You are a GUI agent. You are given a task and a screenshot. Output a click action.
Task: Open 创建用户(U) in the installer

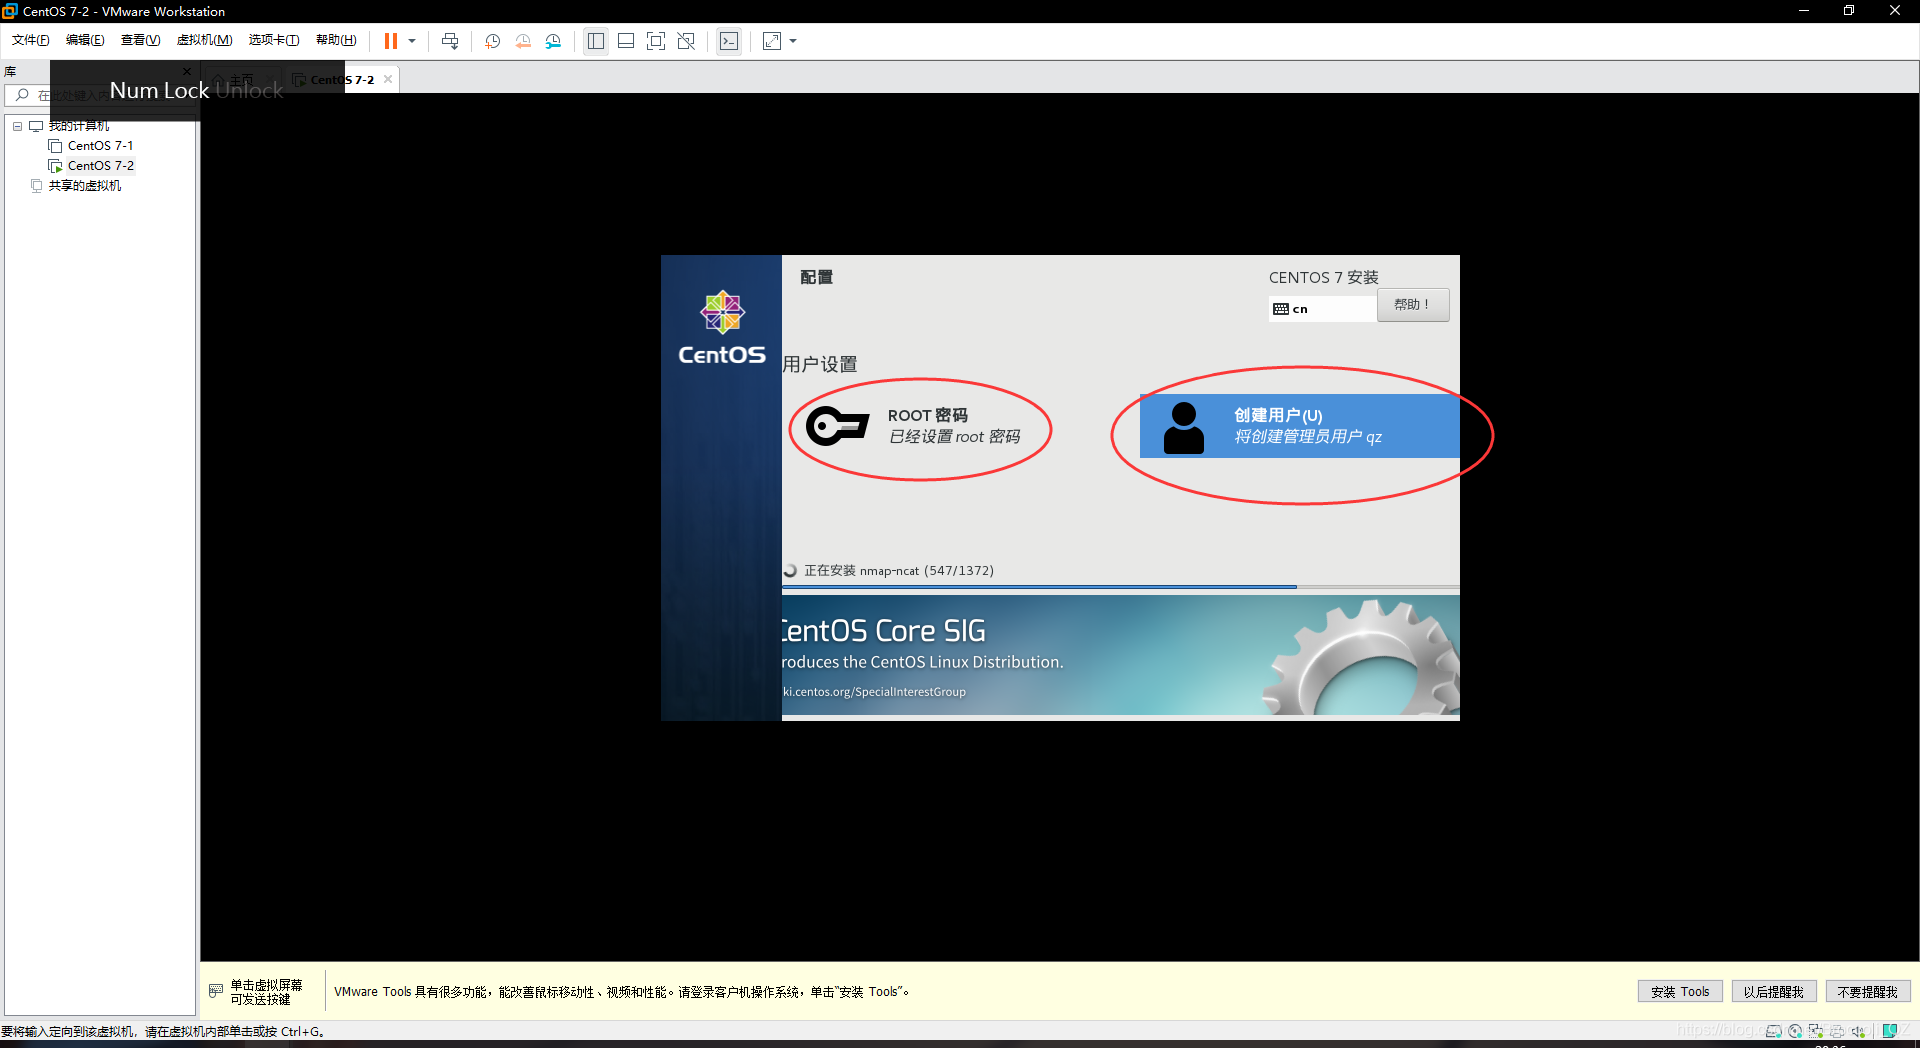tap(1299, 426)
